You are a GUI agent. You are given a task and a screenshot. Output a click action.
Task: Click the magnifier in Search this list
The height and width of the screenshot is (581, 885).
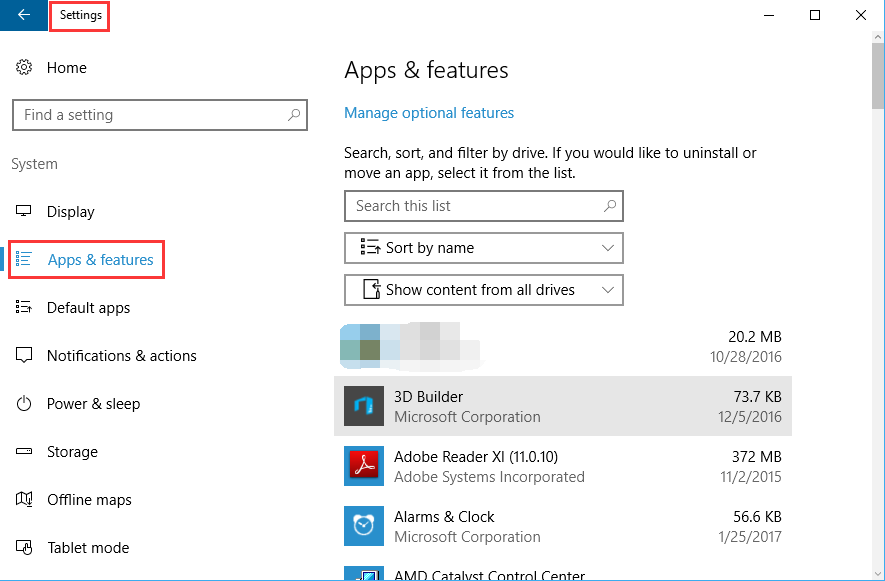click(x=610, y=206)
